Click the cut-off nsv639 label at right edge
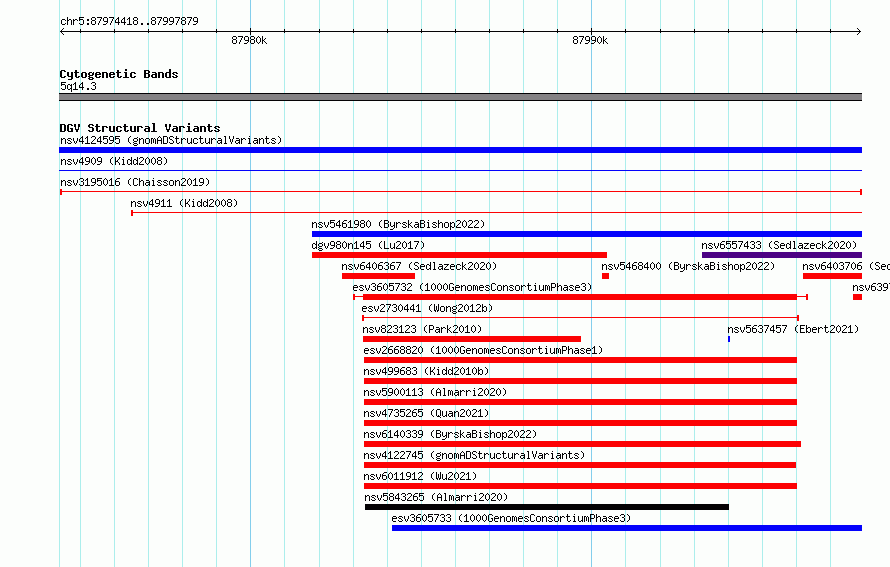890x567 pixels. [x=871, y=287]
